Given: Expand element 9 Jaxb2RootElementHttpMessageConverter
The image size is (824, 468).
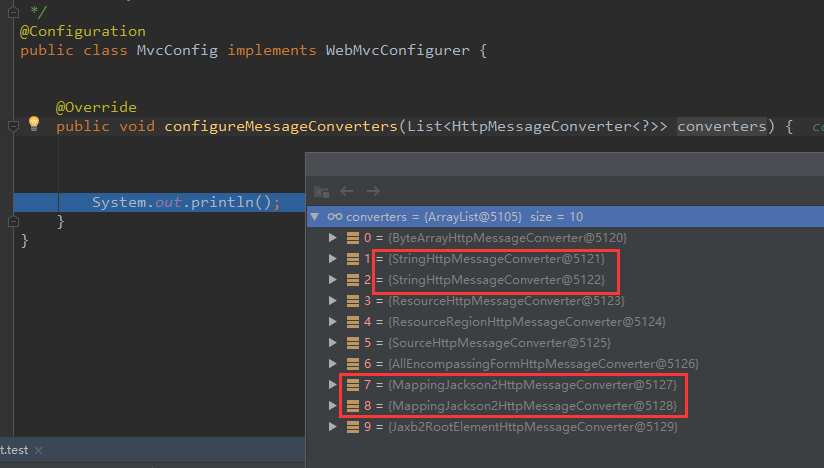Looking at the screenshot, I should click(x=333, y=427).
